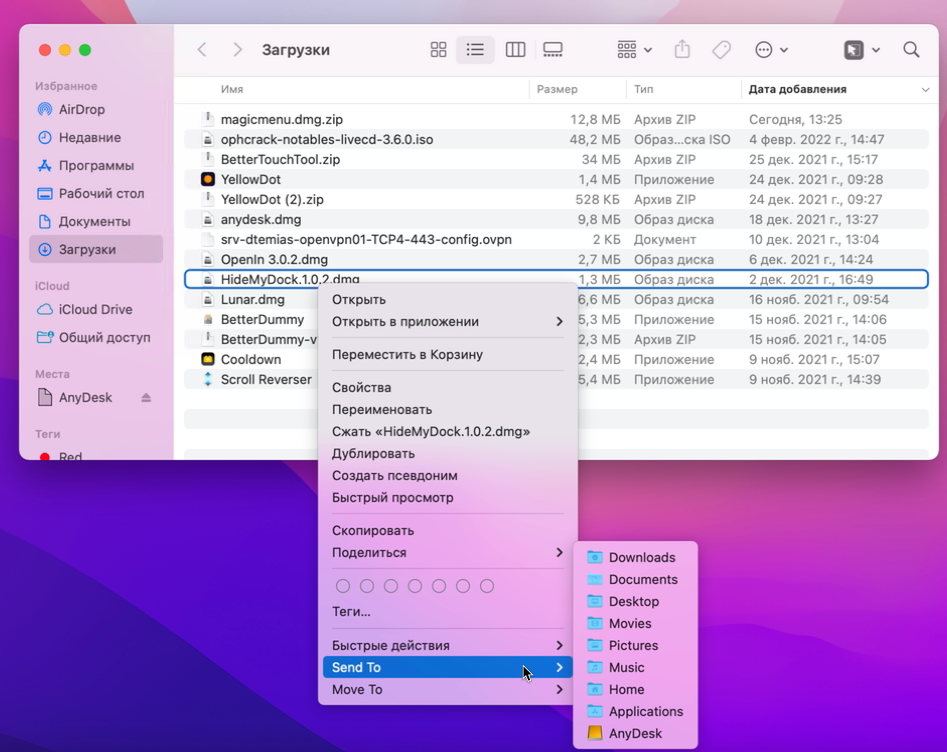Sort by the Размер column header
The image size is (947, 752).
point(557,89)
